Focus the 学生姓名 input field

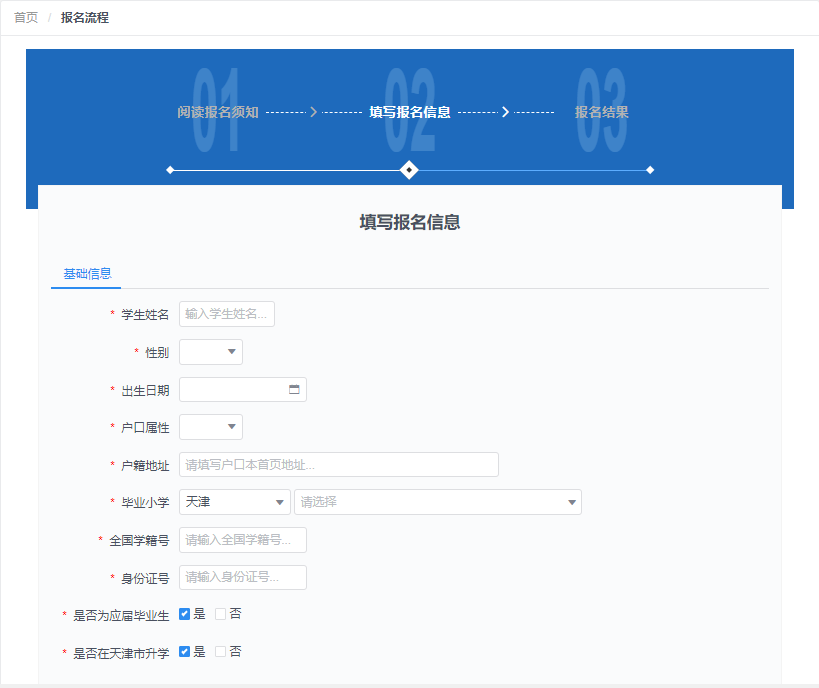[x=227, y=314]
